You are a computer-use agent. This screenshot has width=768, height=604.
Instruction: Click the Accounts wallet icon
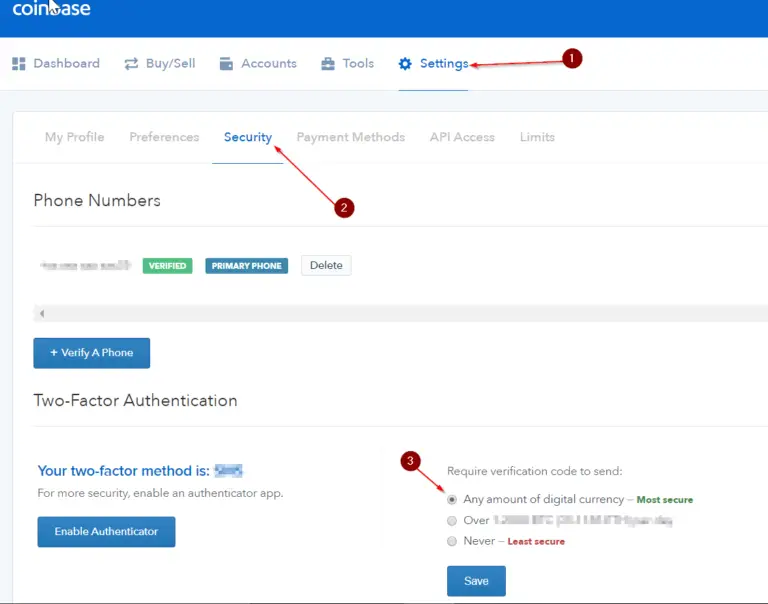226,64
